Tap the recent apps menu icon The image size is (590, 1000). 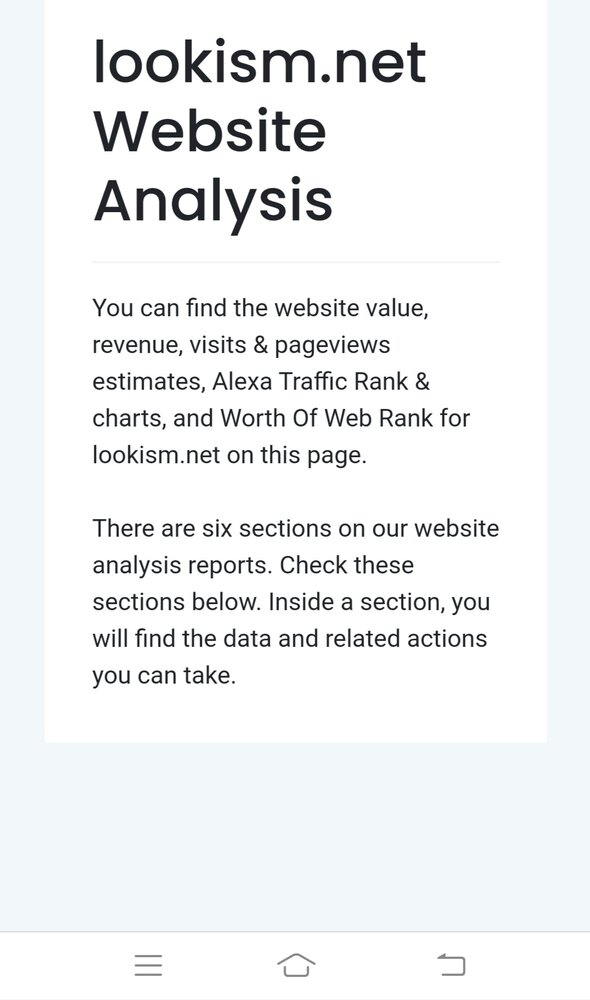148,965
